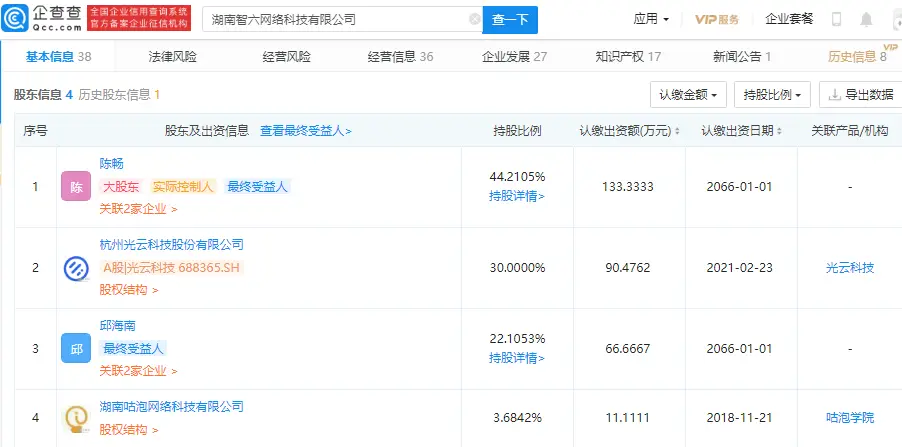Image resolution: width=902 pixels, height=447 pixels.
Task: Click the 2021-02-23 date cell
Action: (741, 268)
